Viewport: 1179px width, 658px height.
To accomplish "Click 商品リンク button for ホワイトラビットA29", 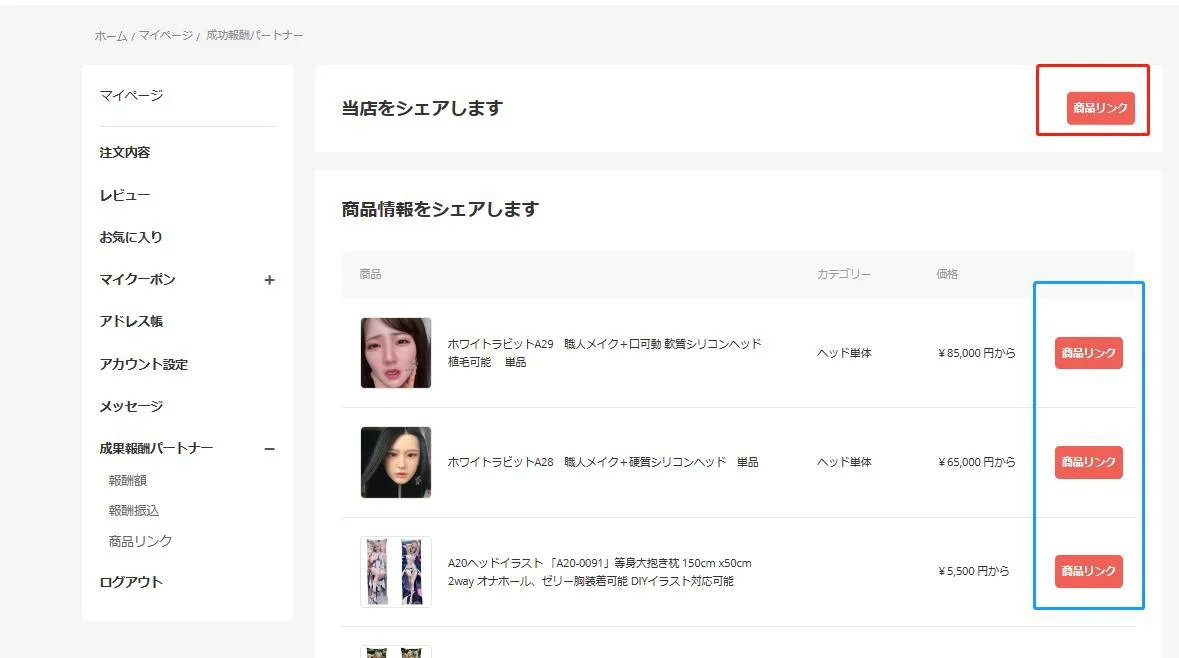I will click(x=1088, y=353).
